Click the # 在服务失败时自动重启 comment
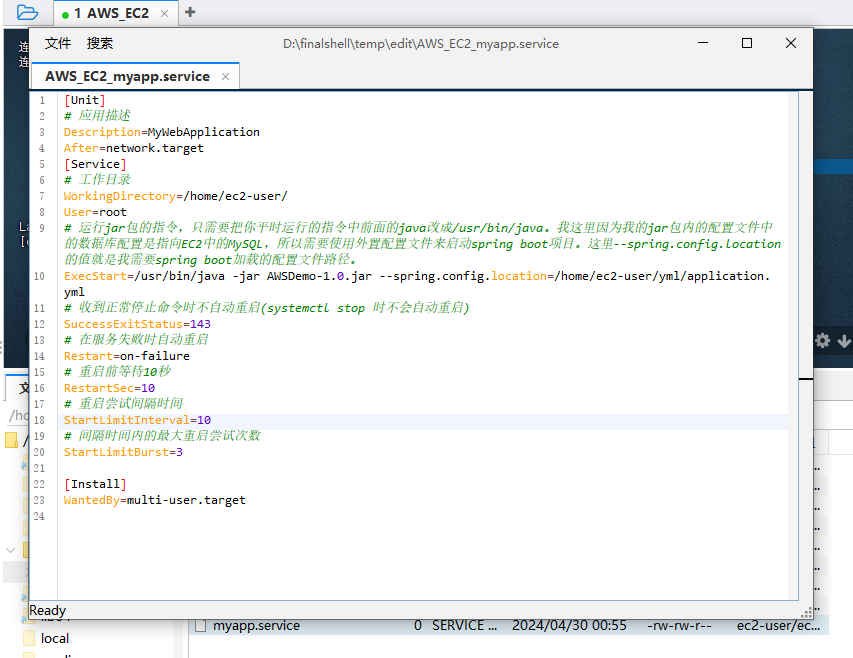 click(x=136, y=340)
